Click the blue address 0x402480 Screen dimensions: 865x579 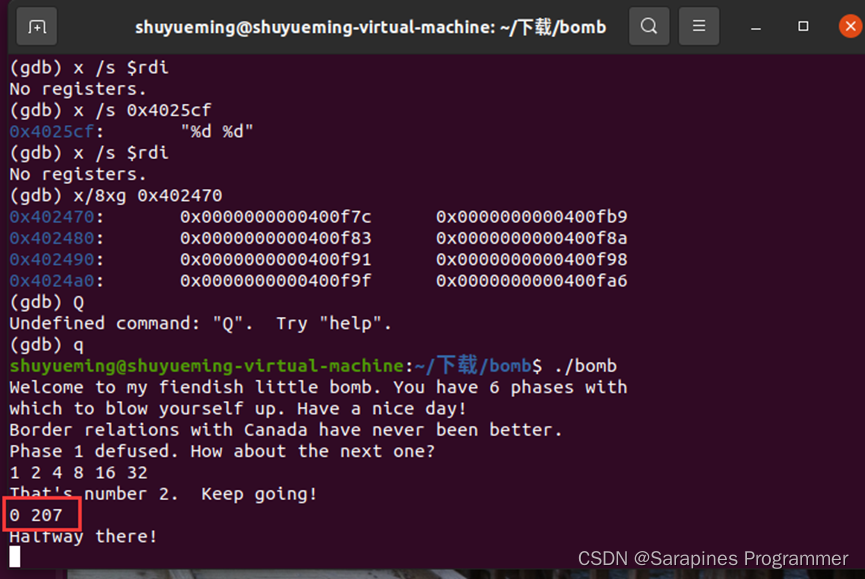click(52, 238)
